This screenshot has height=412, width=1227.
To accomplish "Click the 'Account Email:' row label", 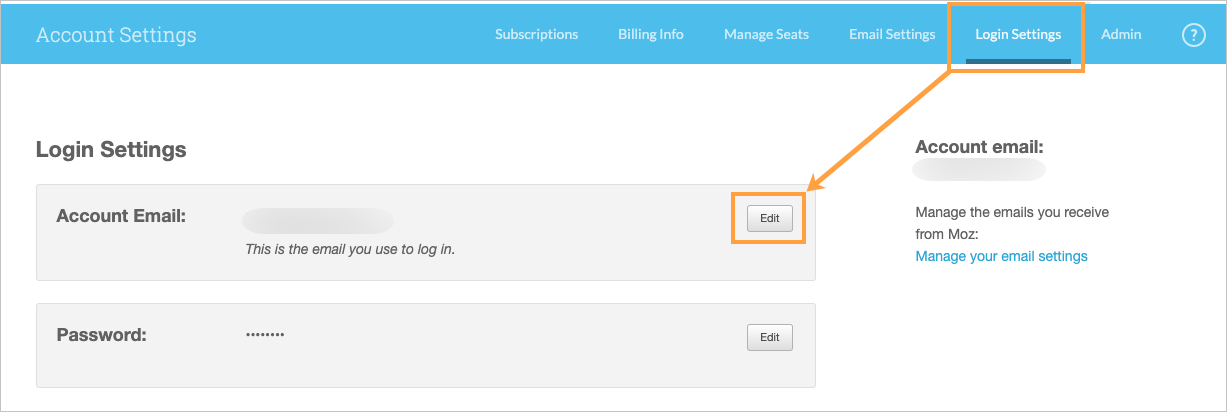I will 122,216.
